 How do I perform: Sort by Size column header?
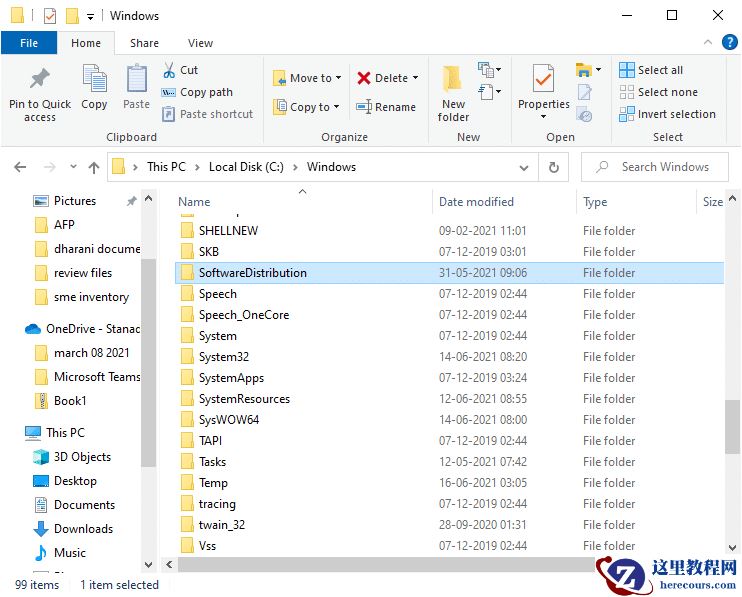713,202
